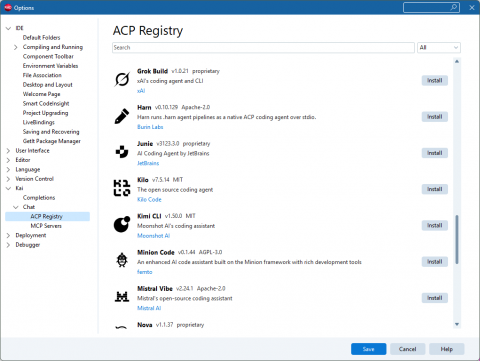Open Project Upgrading options
The height and width of the screenshot is (361, 480).
tap(45, 113)
